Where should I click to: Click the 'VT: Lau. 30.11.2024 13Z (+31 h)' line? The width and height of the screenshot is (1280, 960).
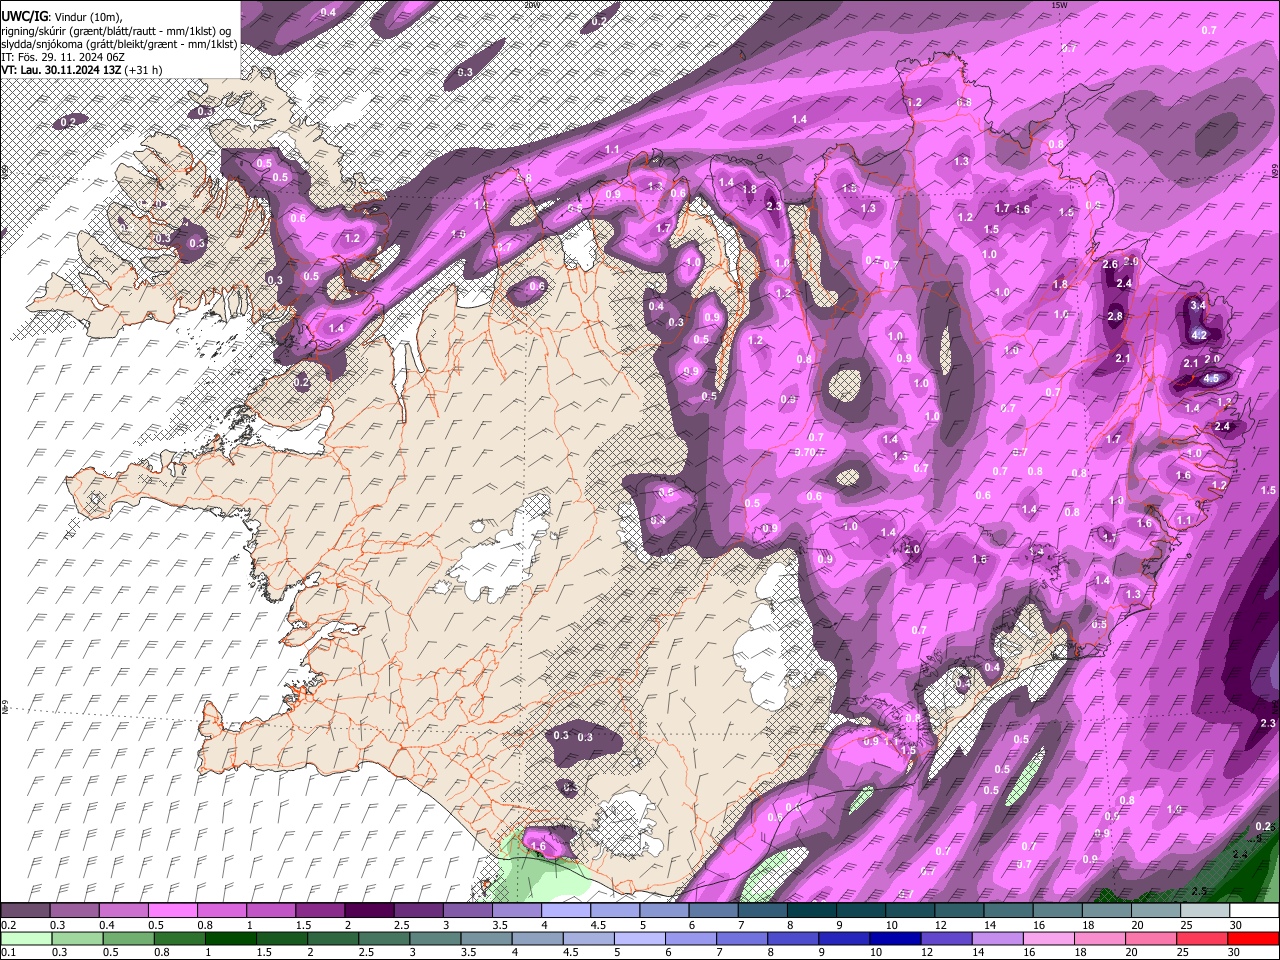coord(82,70)
